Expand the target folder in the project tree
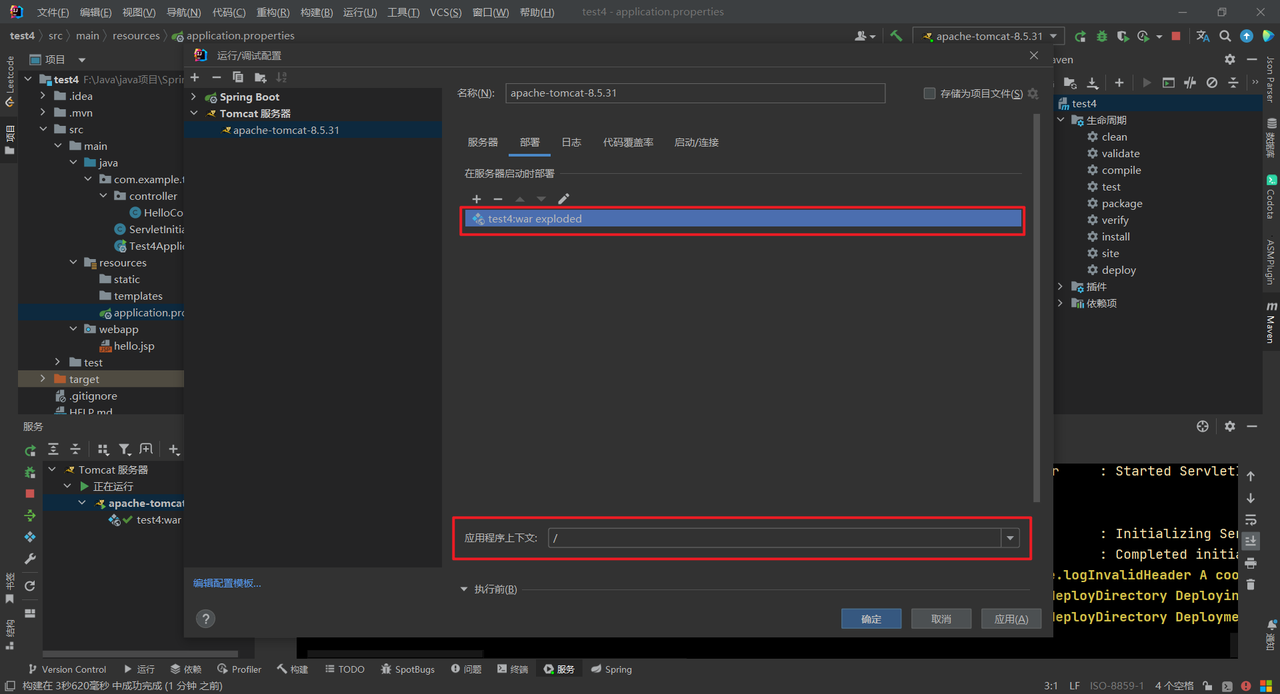The width and height of the screenshot is (1280, 694). tap(43, 379)
